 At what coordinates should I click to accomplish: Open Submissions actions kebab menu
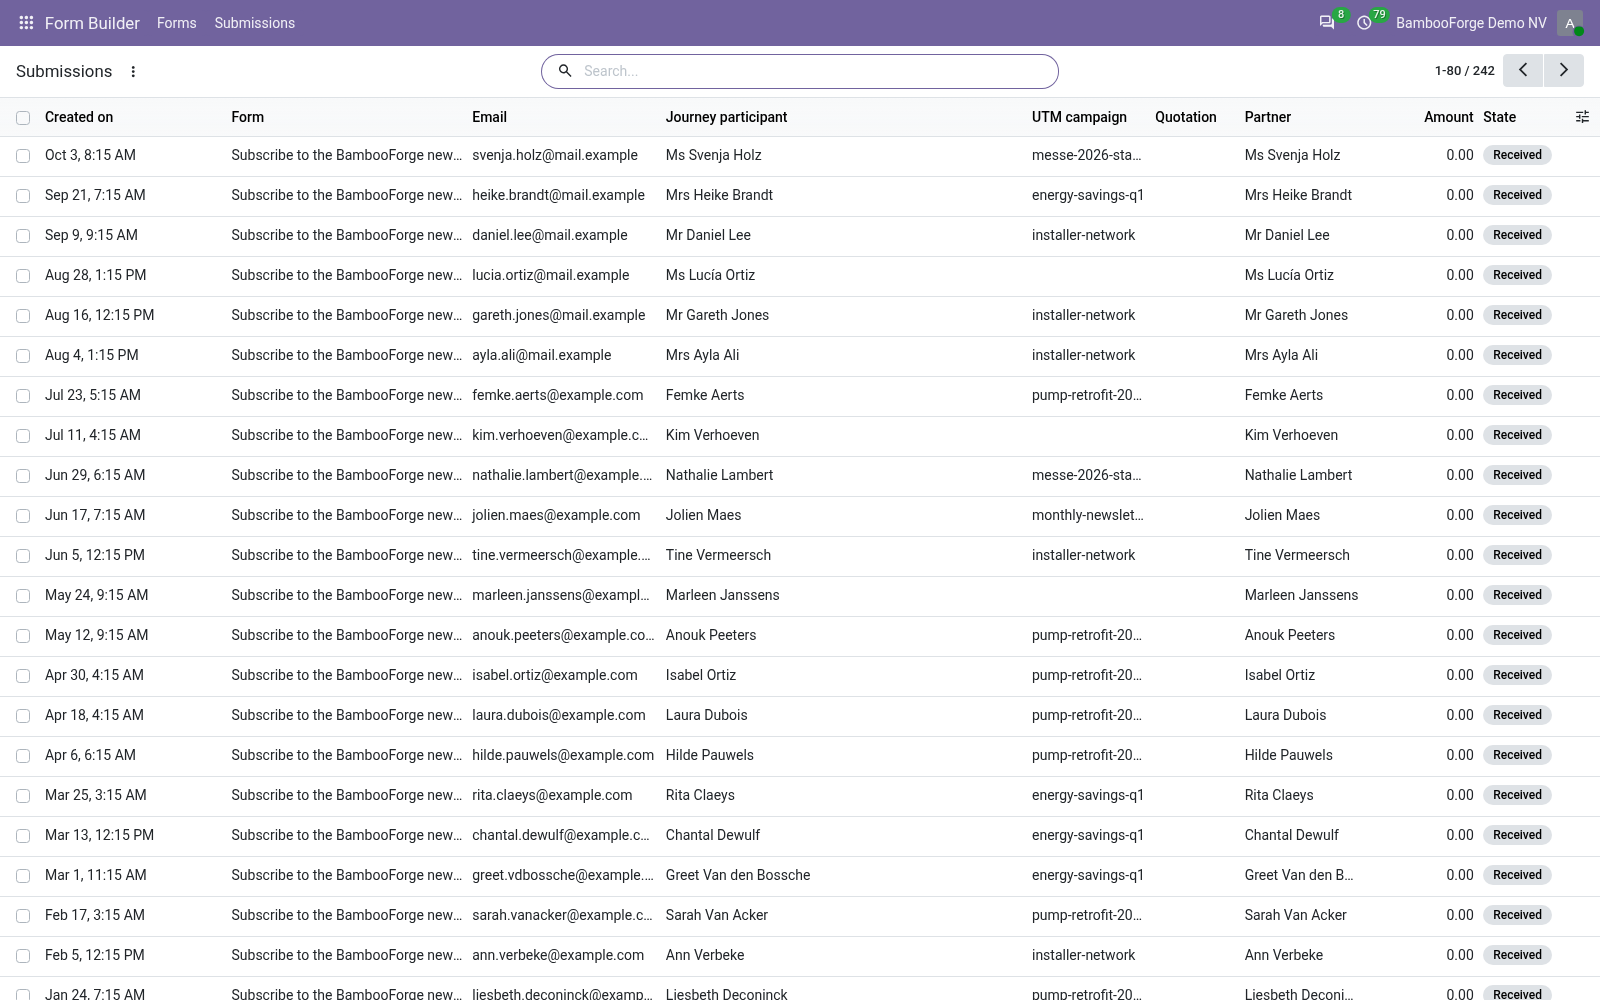point(133,71)
